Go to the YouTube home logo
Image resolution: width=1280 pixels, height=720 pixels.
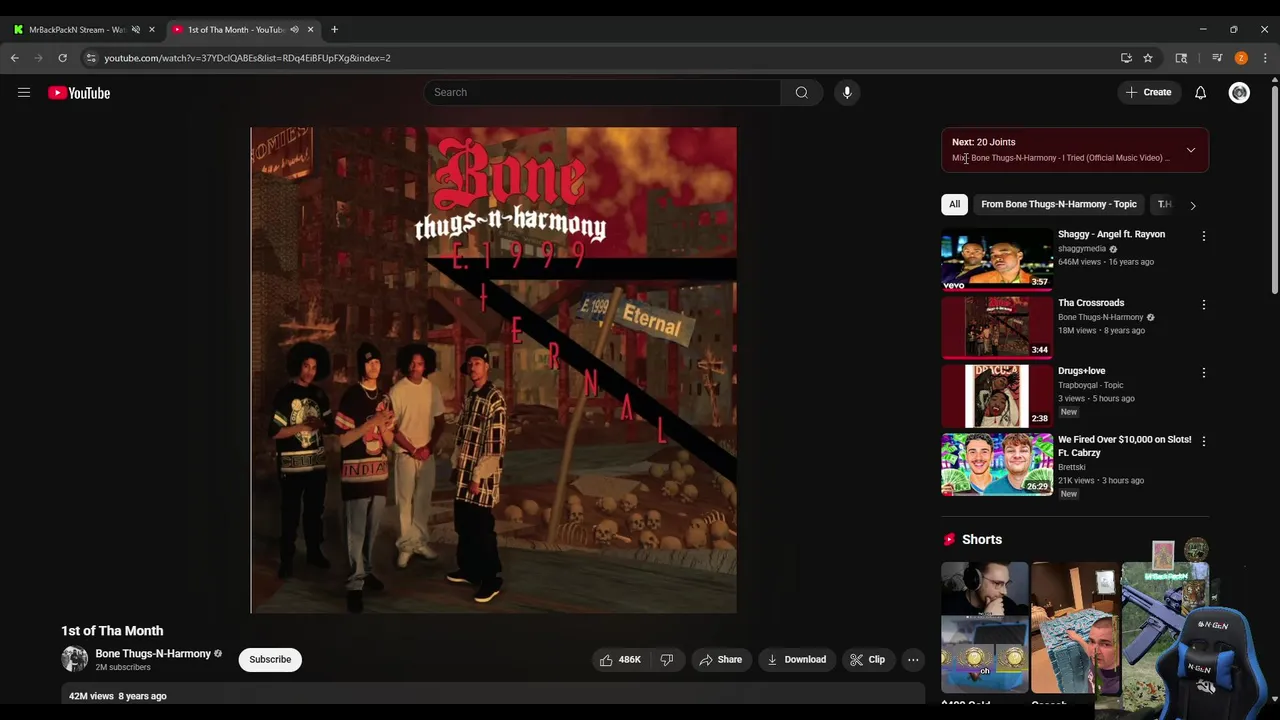point(79,93)
